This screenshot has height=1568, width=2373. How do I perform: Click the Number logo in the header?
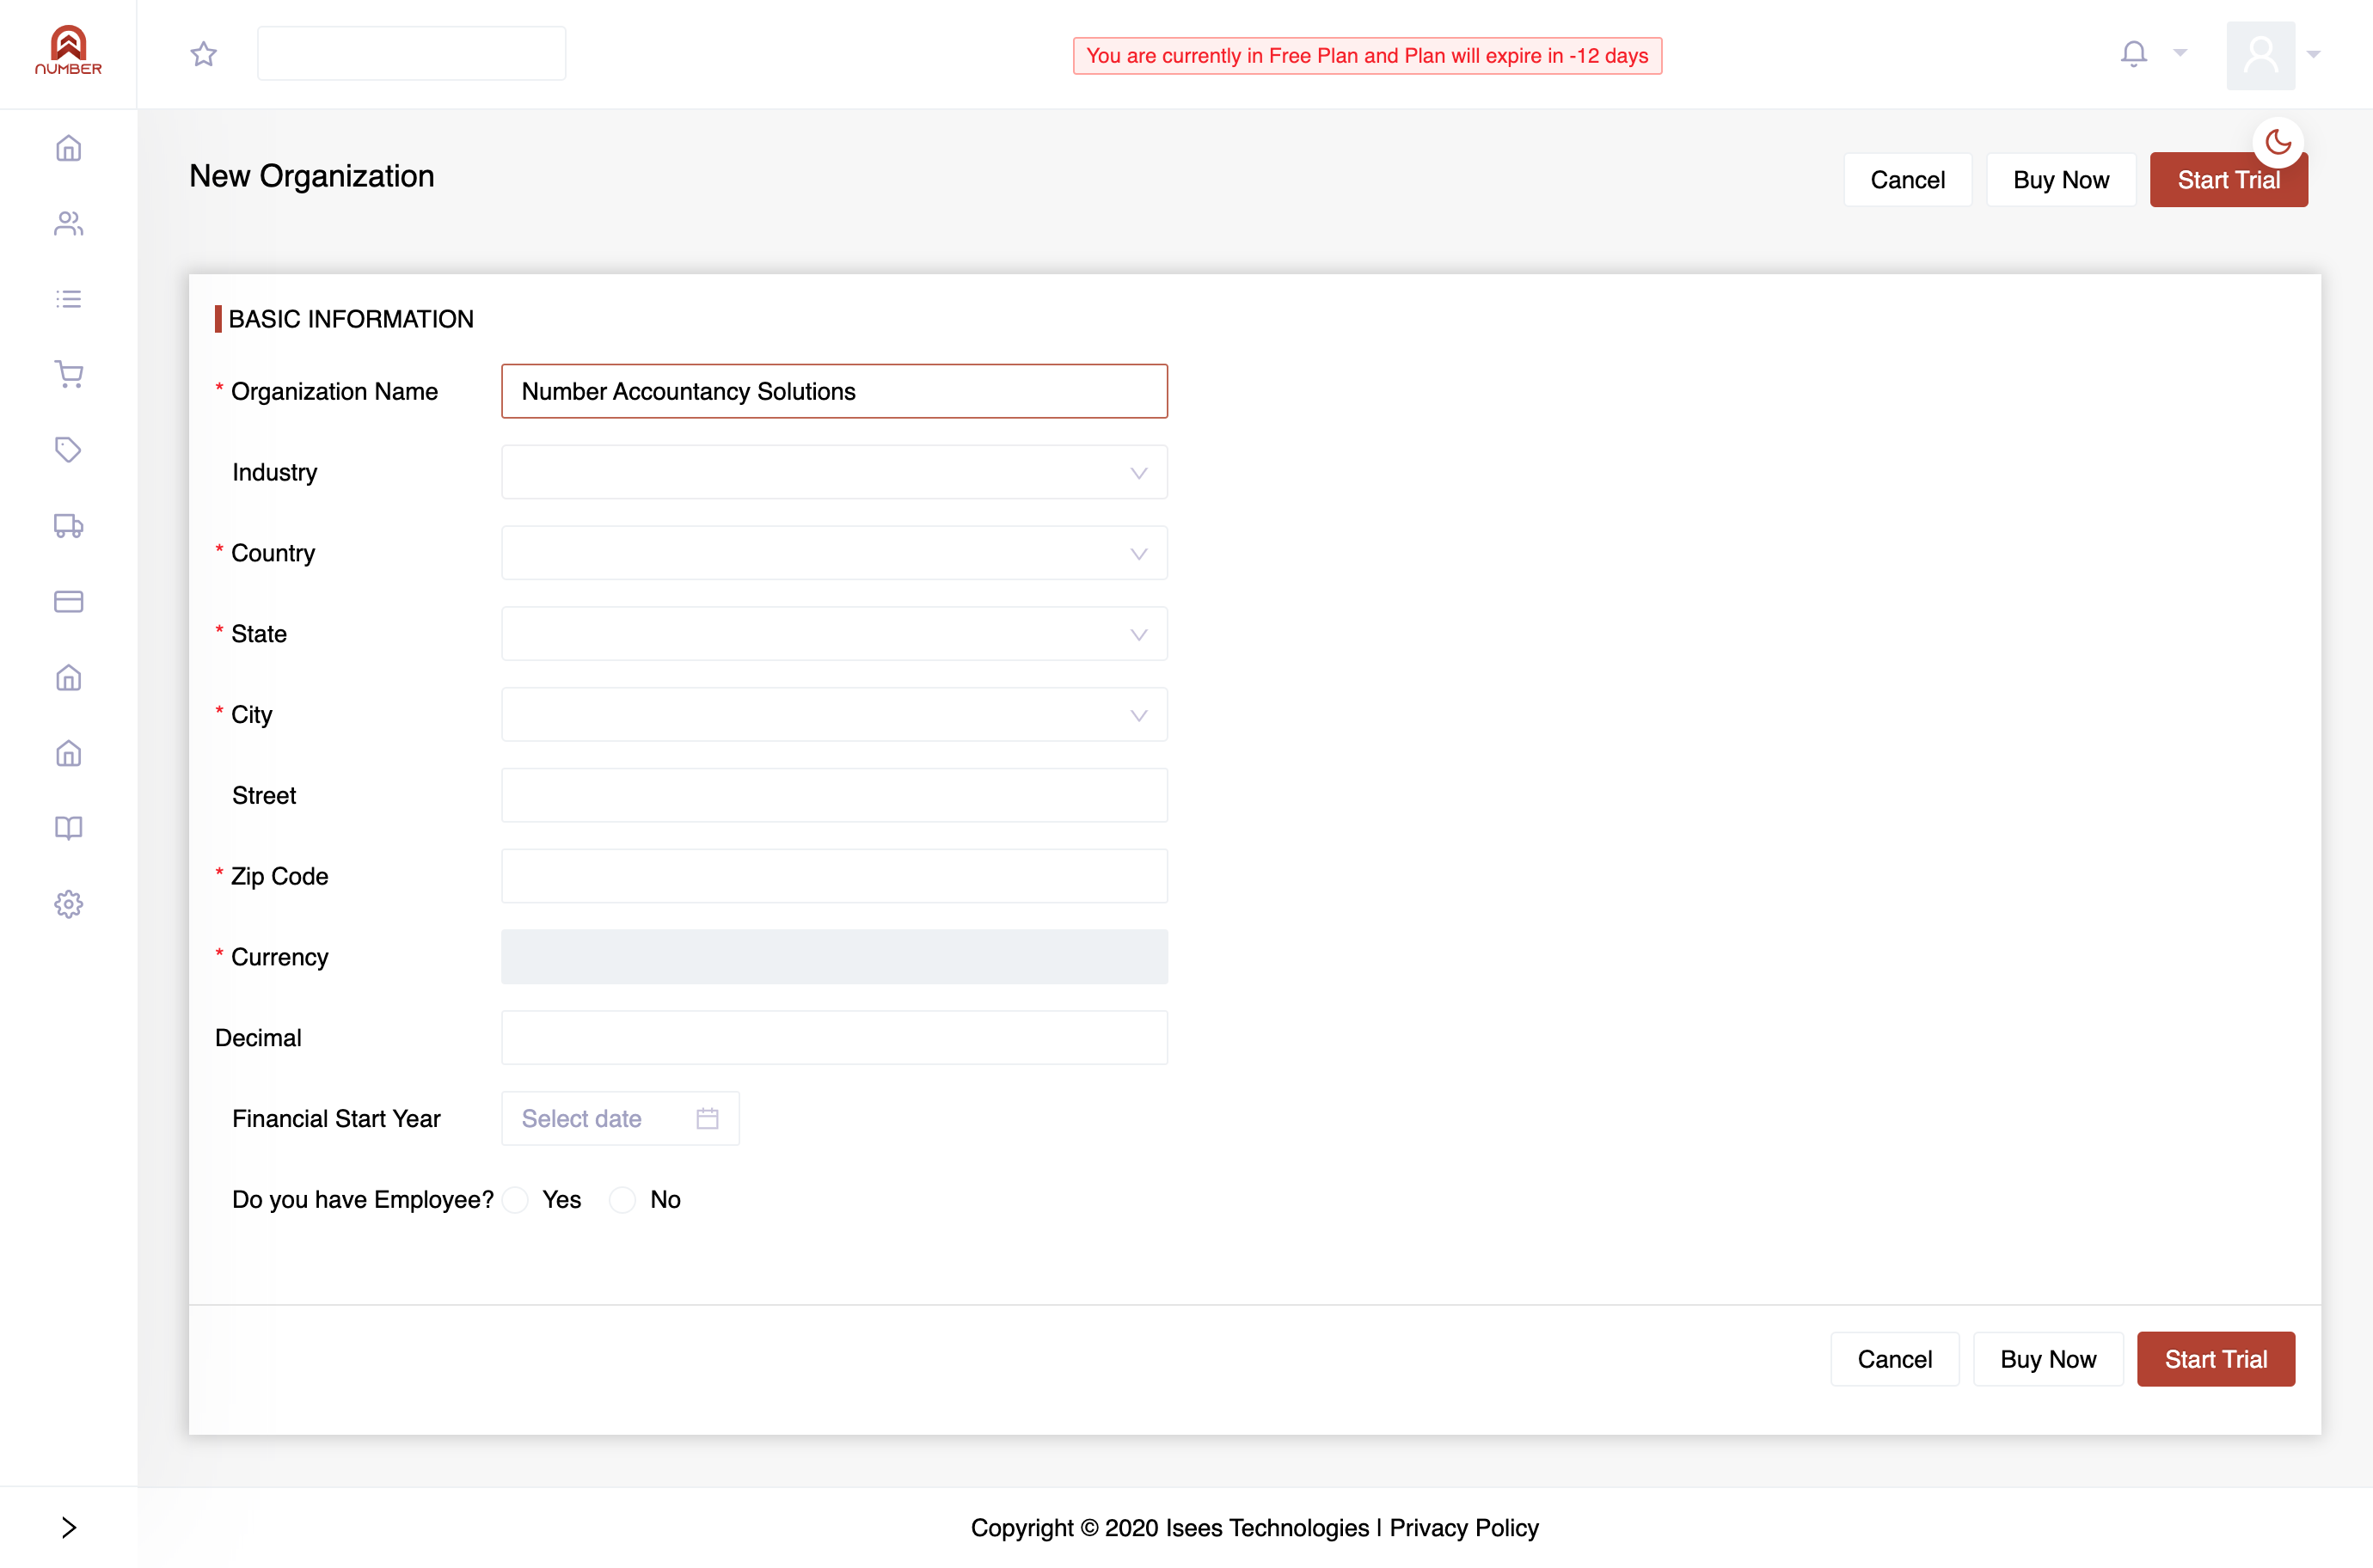point(68,50)
